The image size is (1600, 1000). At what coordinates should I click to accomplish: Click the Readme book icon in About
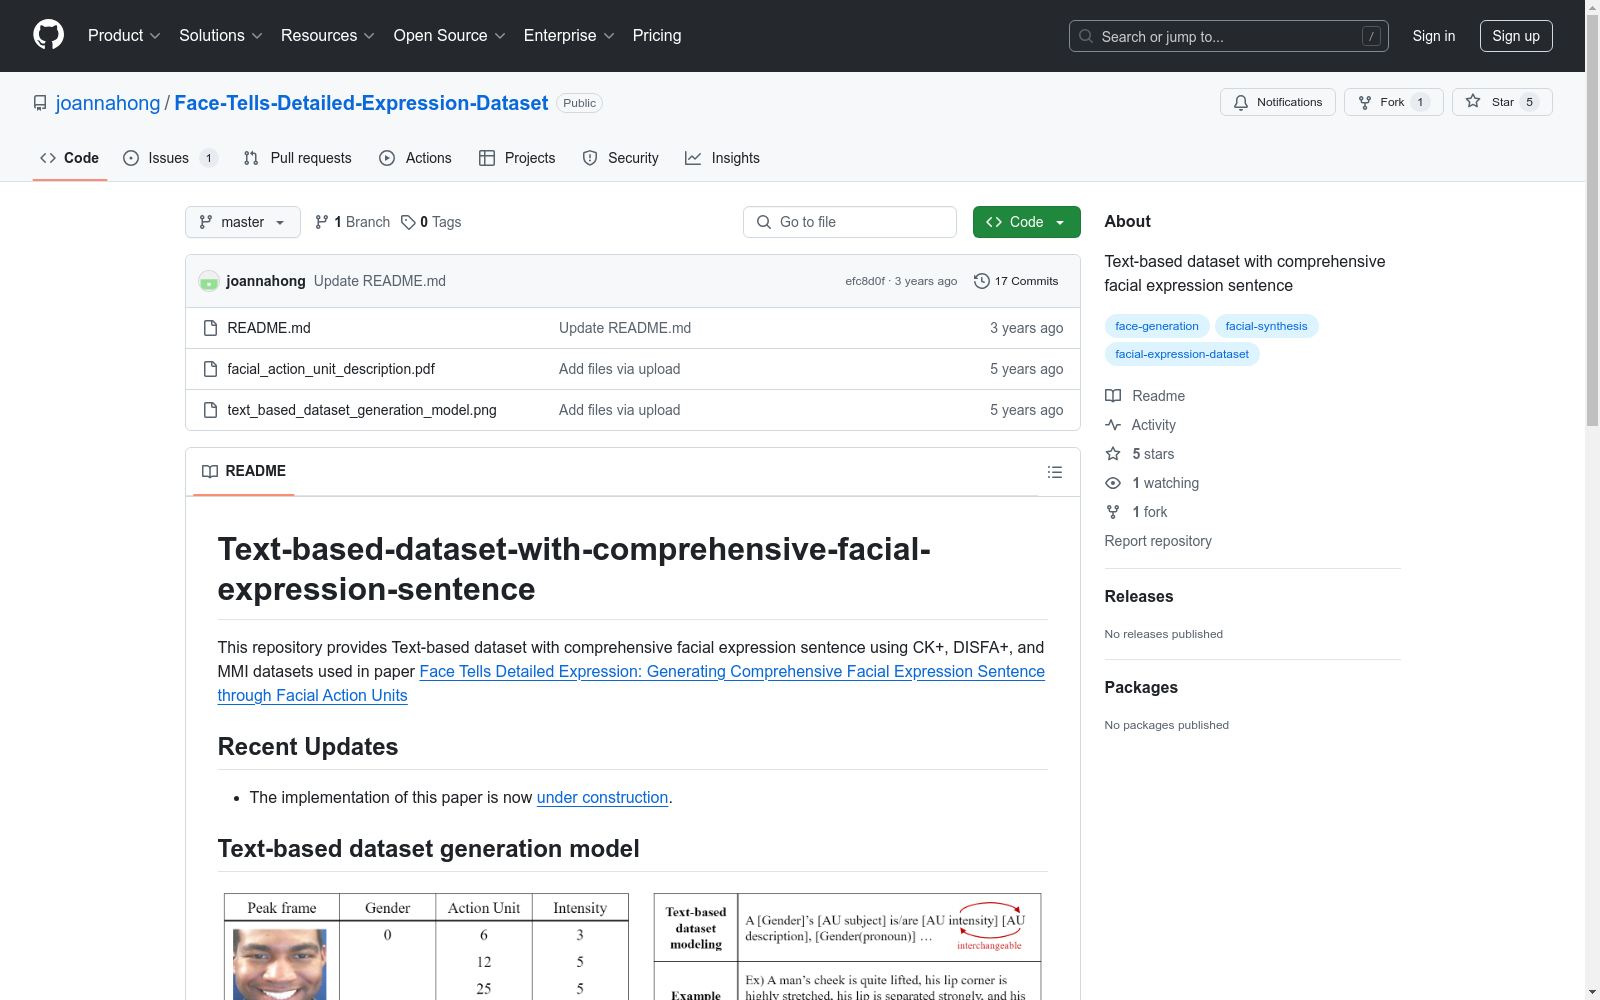coord(1113,396)
